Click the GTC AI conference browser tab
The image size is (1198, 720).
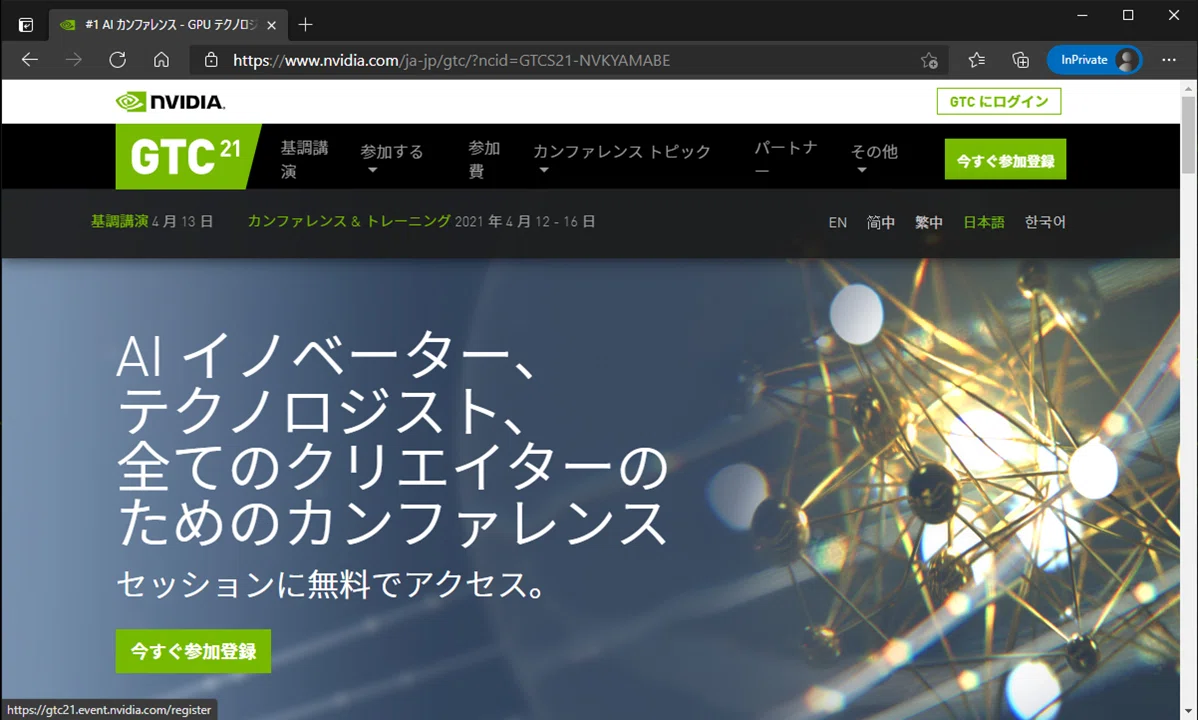[169, 25]
